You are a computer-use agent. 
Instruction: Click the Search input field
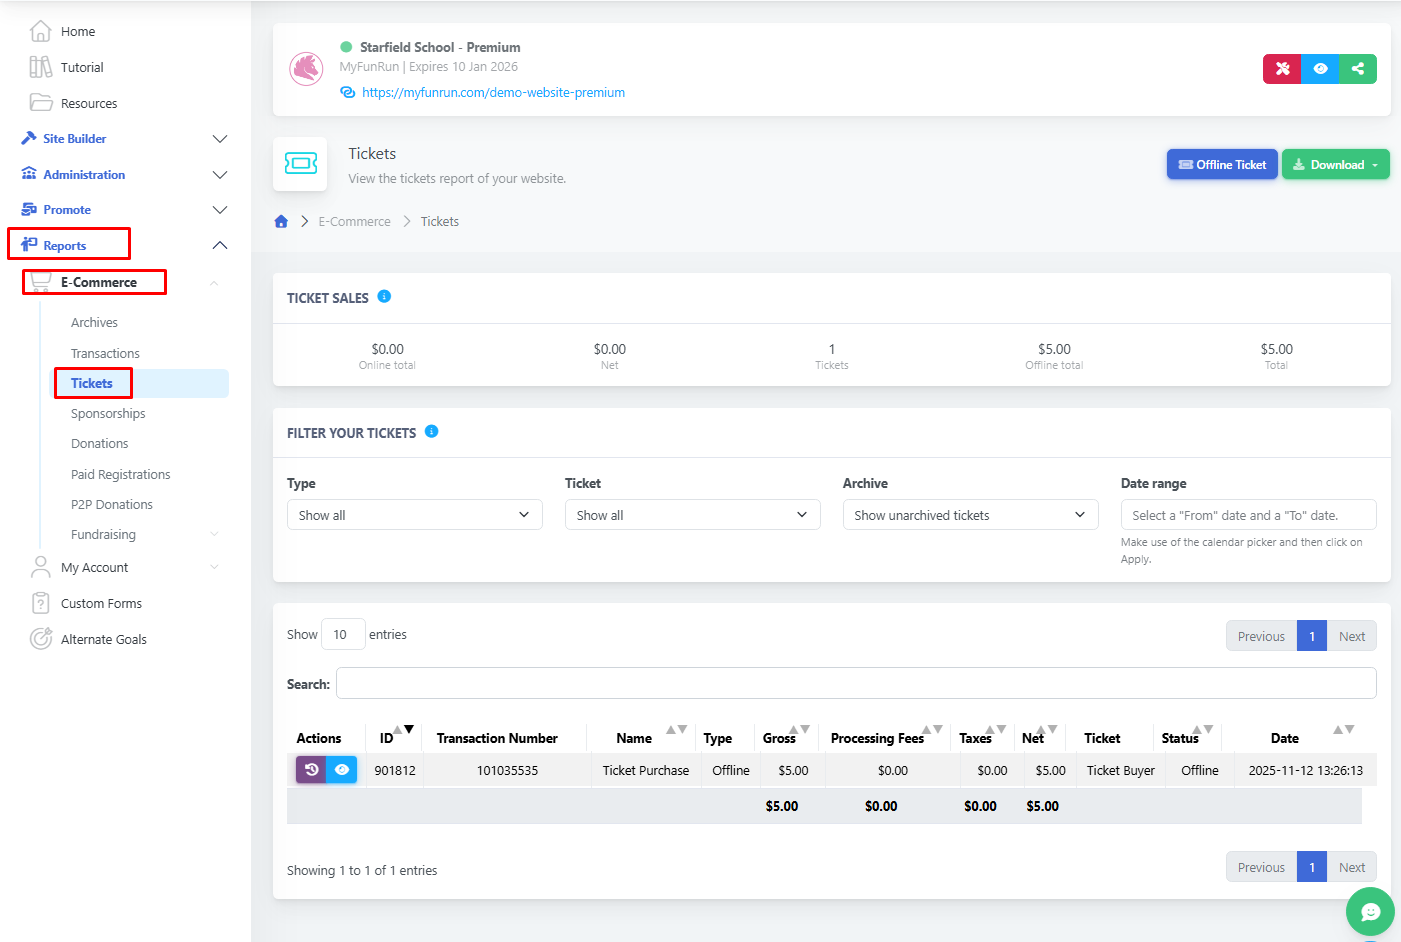coord(855,684)
